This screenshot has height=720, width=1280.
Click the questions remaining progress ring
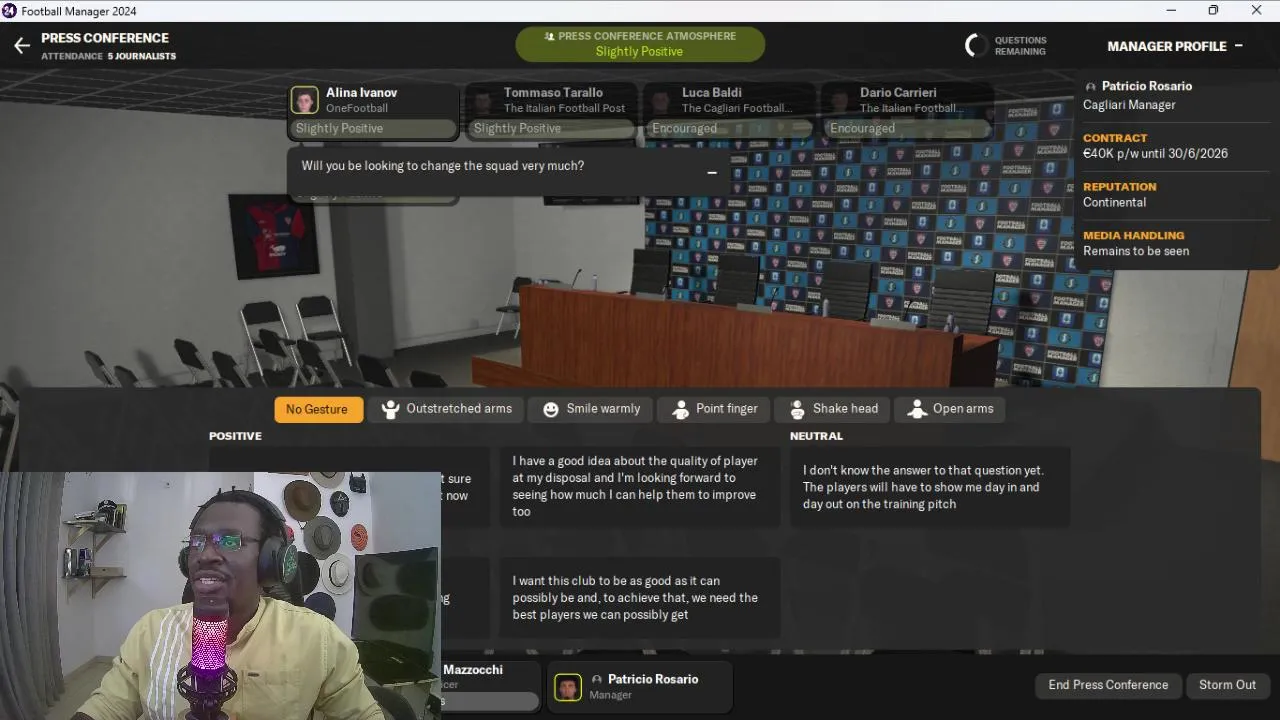[x=976, y=45]
